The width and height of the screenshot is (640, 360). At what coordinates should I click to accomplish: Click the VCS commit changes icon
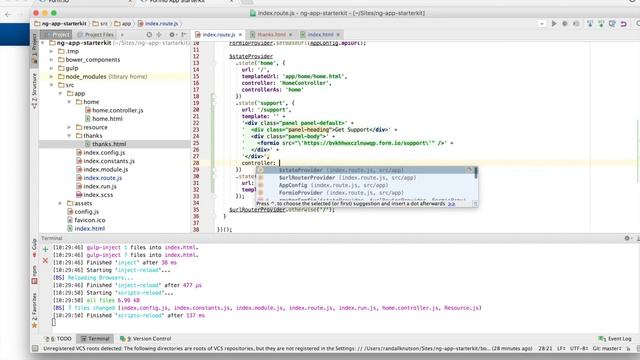601,24
